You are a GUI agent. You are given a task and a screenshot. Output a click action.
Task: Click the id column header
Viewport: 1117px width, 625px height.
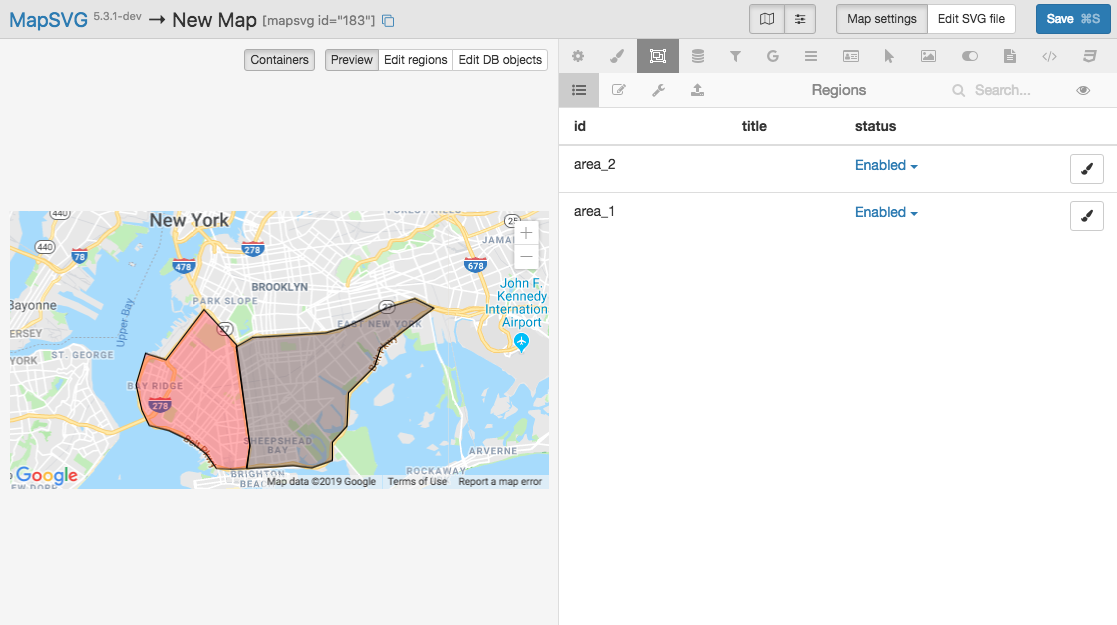(x=580, y=126)
